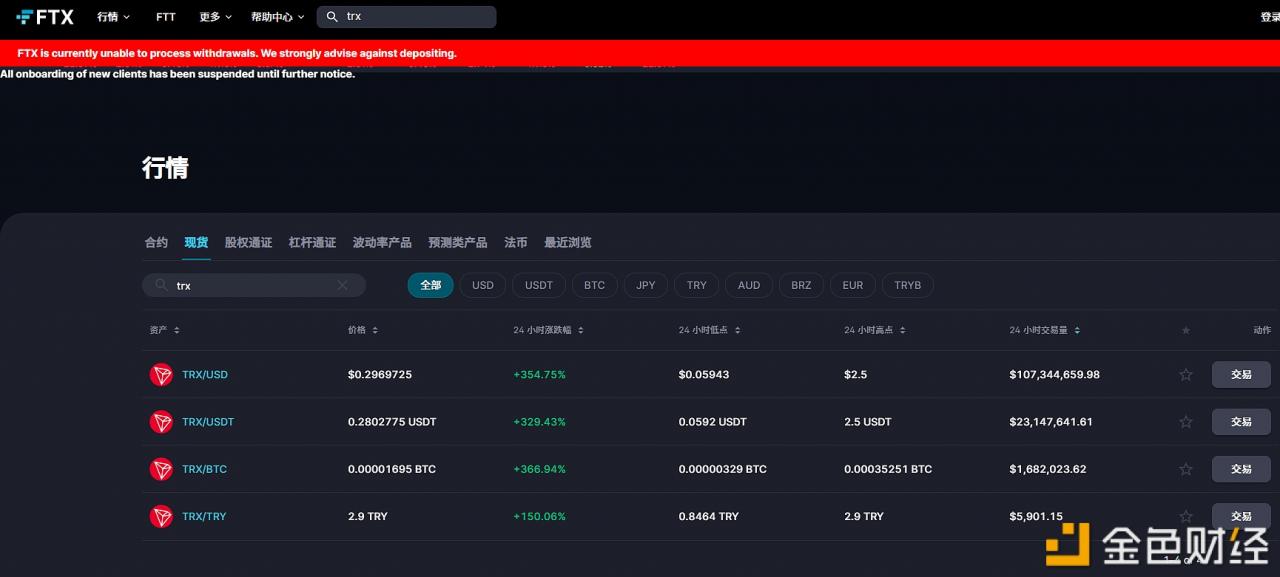The image size is (1280, 577).
Task: Open the TRX/USD pair link
Action: tap(205, 375)
